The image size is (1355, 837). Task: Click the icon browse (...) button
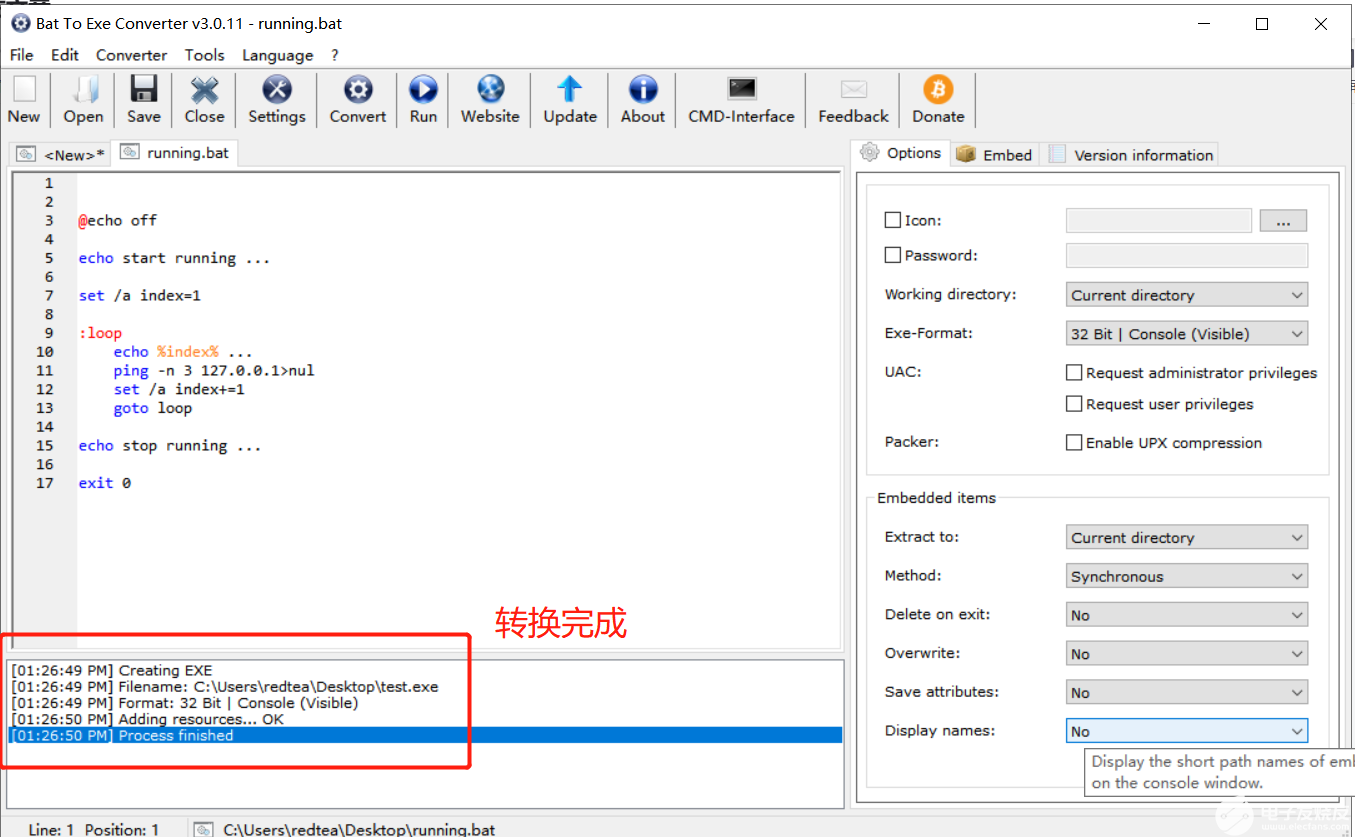1283,220
